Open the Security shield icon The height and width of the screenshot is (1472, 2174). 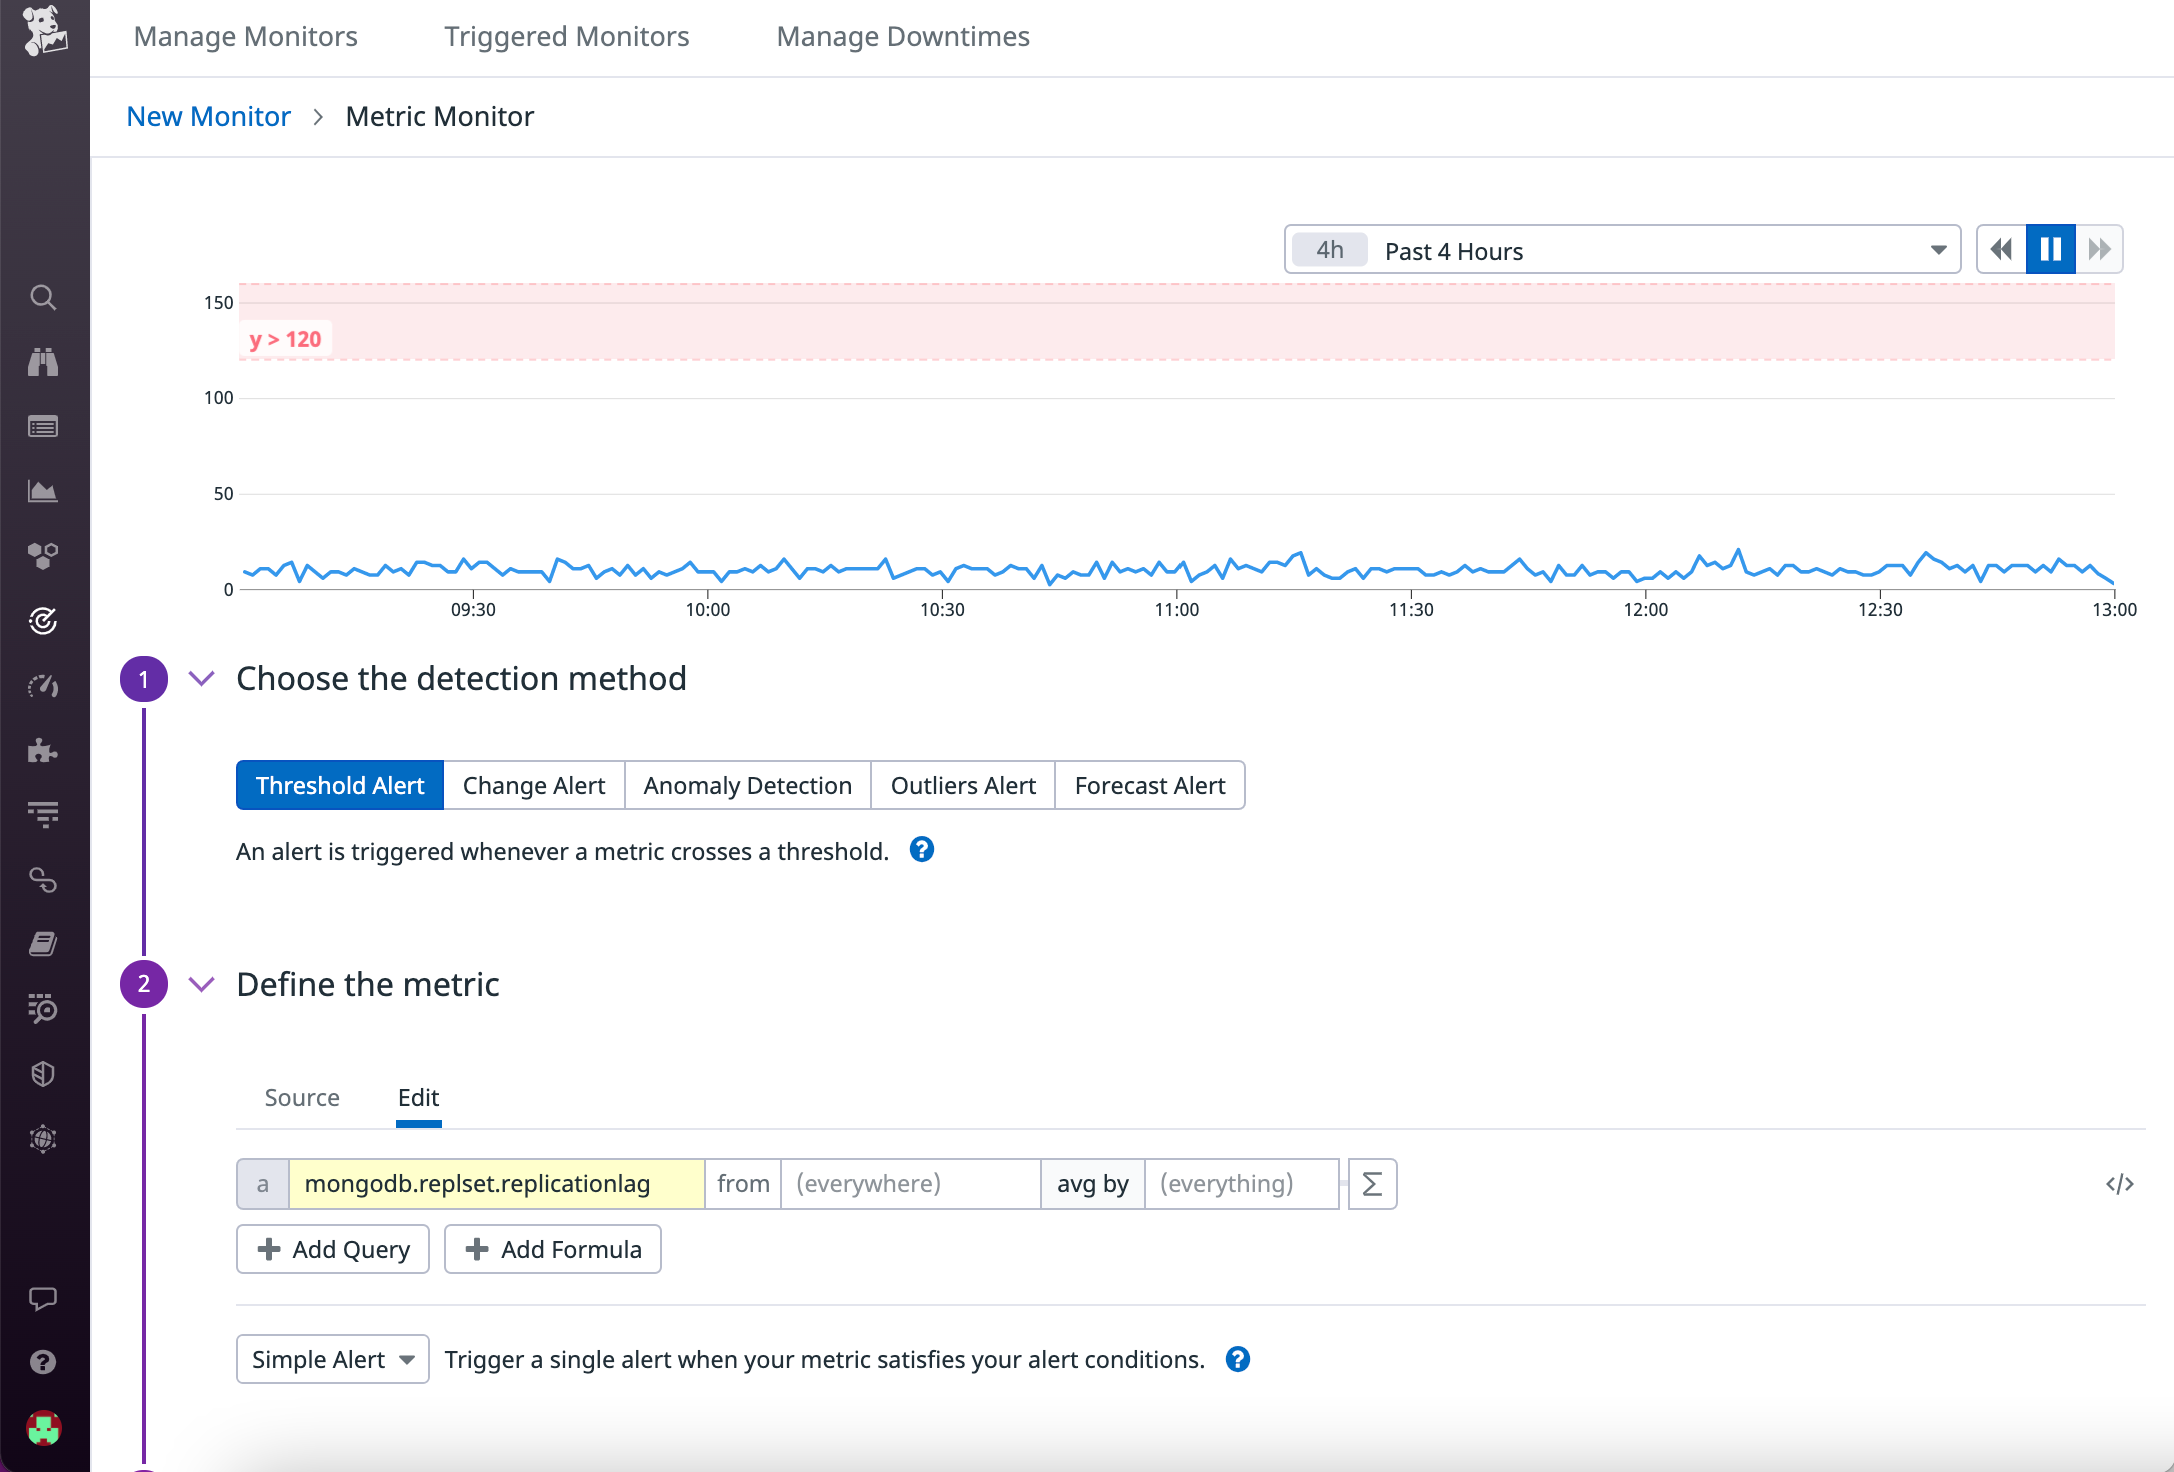coord(44,1073)
